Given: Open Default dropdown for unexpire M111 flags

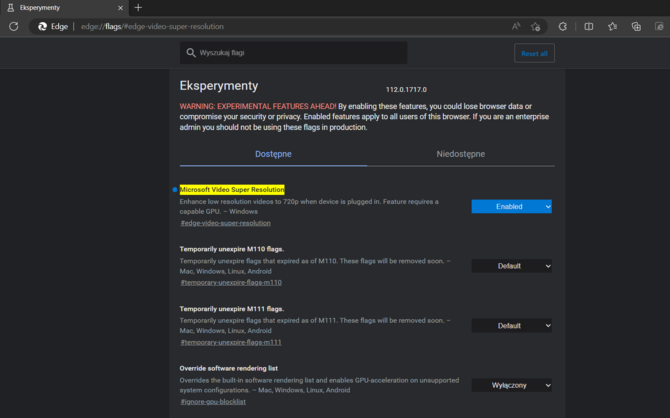Looking at the screenshot, I should [x=511, y=326].
